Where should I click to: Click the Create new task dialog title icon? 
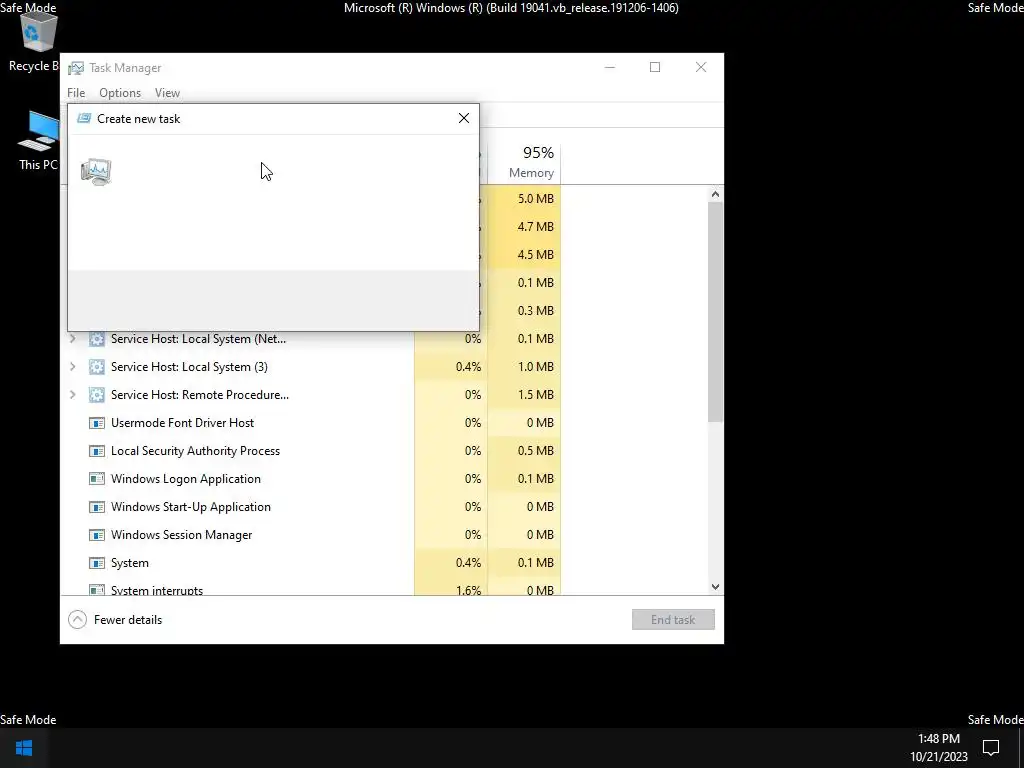tap(84, 118)
